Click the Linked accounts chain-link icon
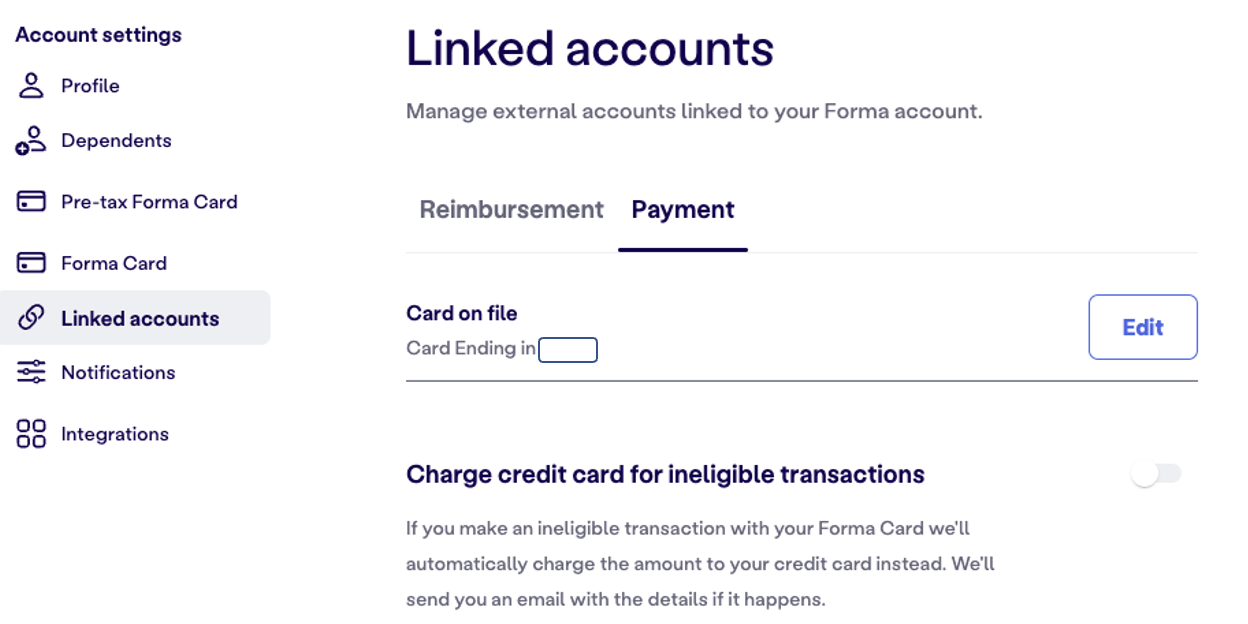This screenshot has width=1248, height=624. (x=31, y=318)
